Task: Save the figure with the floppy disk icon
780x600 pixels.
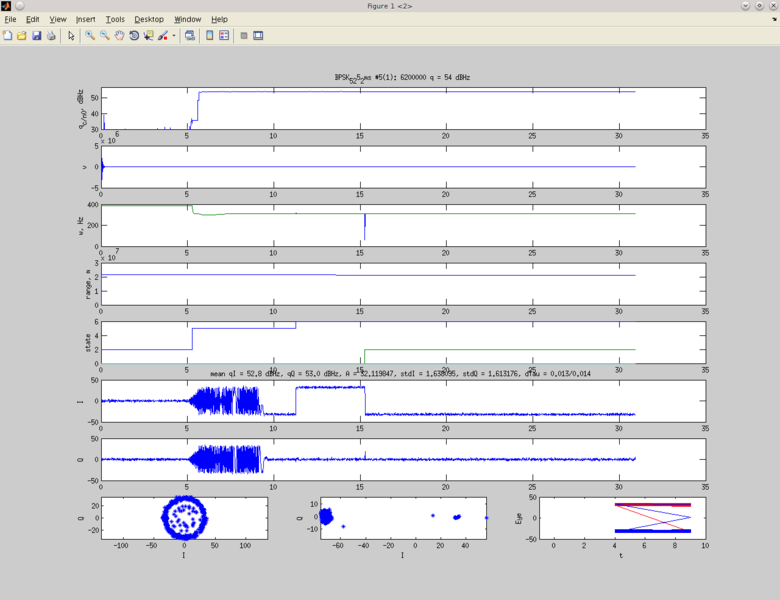Action: tap(37, 36)
